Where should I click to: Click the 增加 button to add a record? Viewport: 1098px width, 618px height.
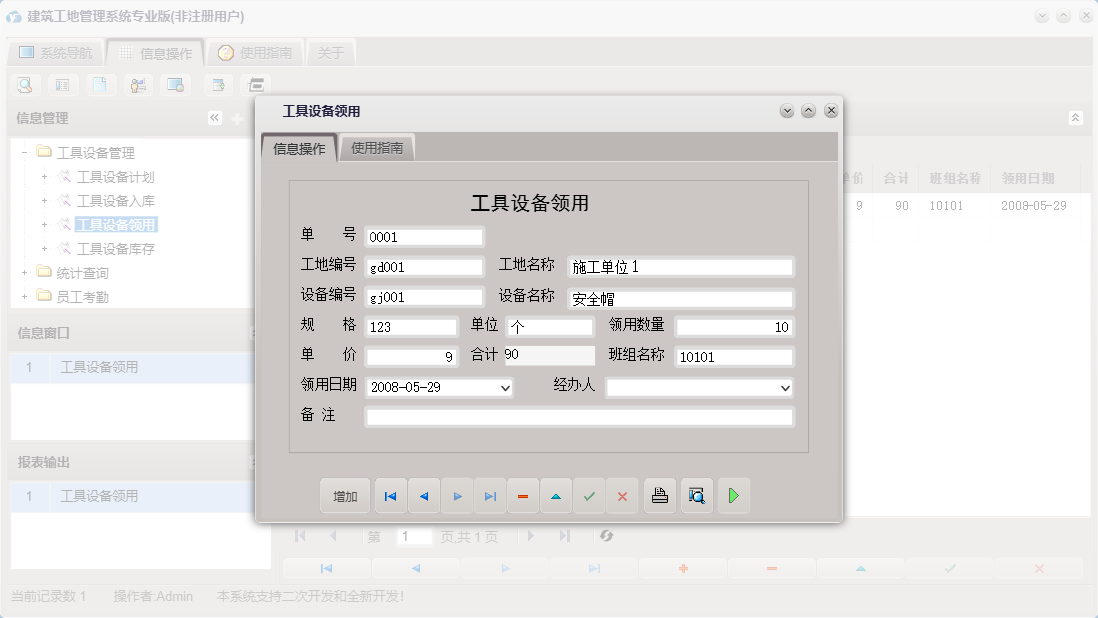click(344, 495)
